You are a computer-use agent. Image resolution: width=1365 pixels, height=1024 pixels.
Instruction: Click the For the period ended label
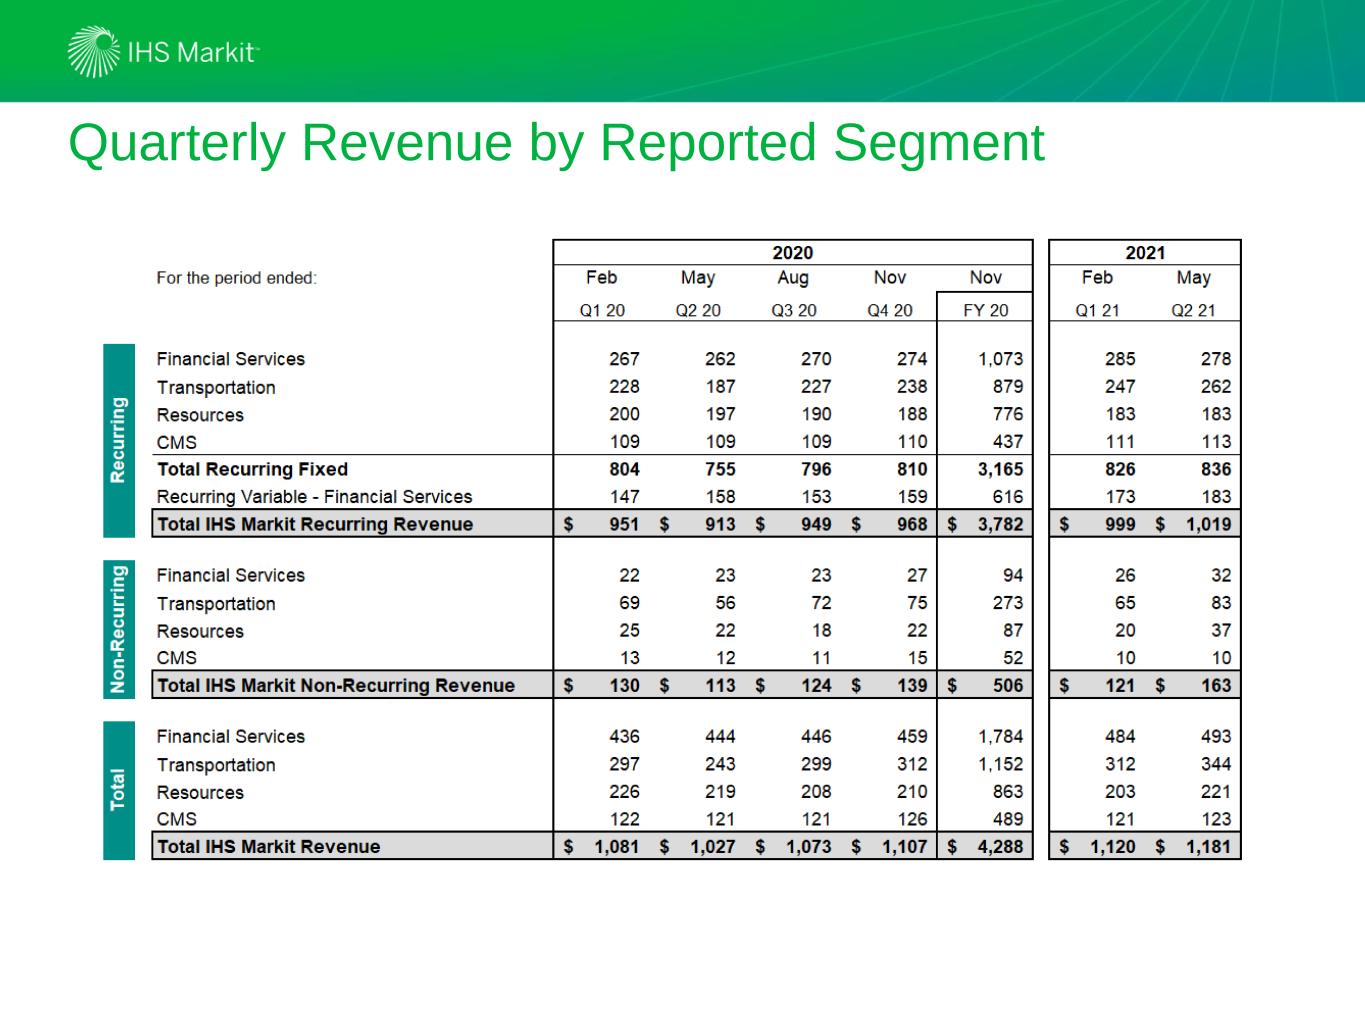click(x=236, y=278)
